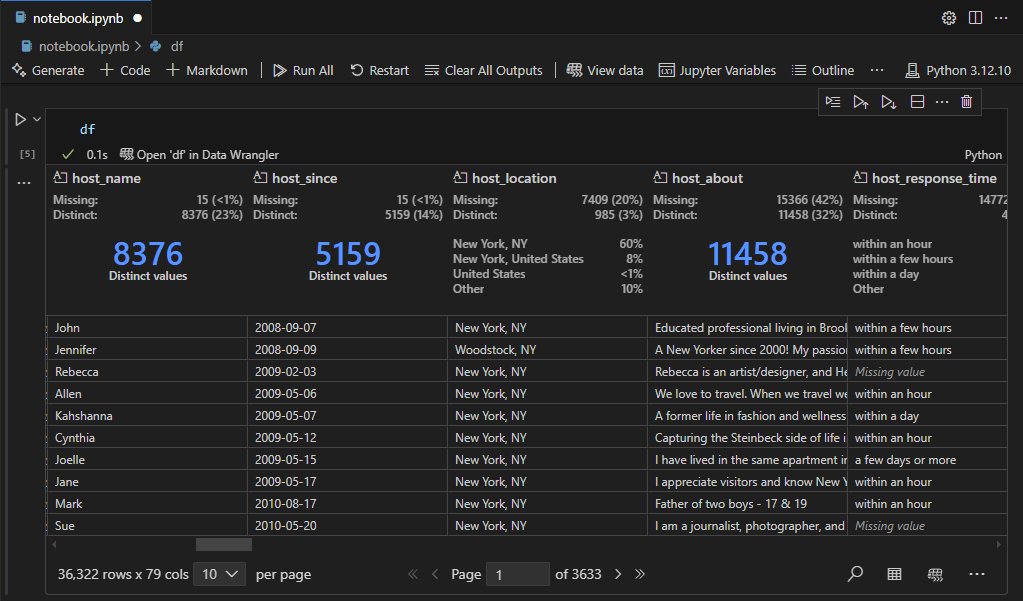The image size is (1023, 601).
Task: Select the 'Woodstock, NY' cell
Action: (547, 350)
